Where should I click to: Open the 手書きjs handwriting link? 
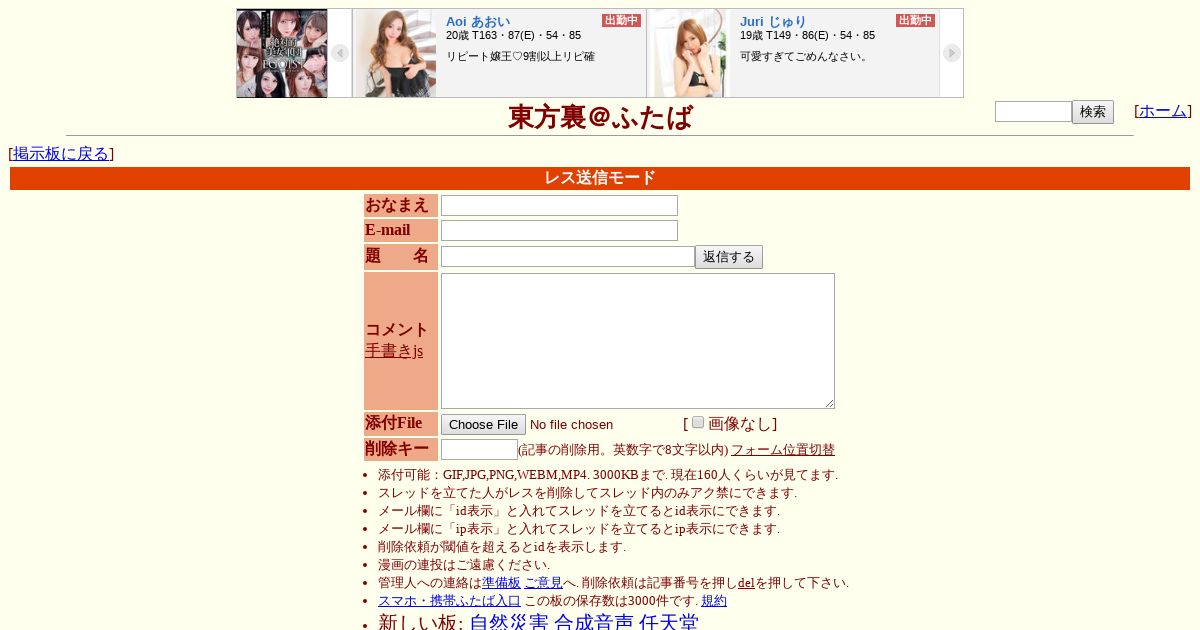pyautogui.click(x=394, y=351)
